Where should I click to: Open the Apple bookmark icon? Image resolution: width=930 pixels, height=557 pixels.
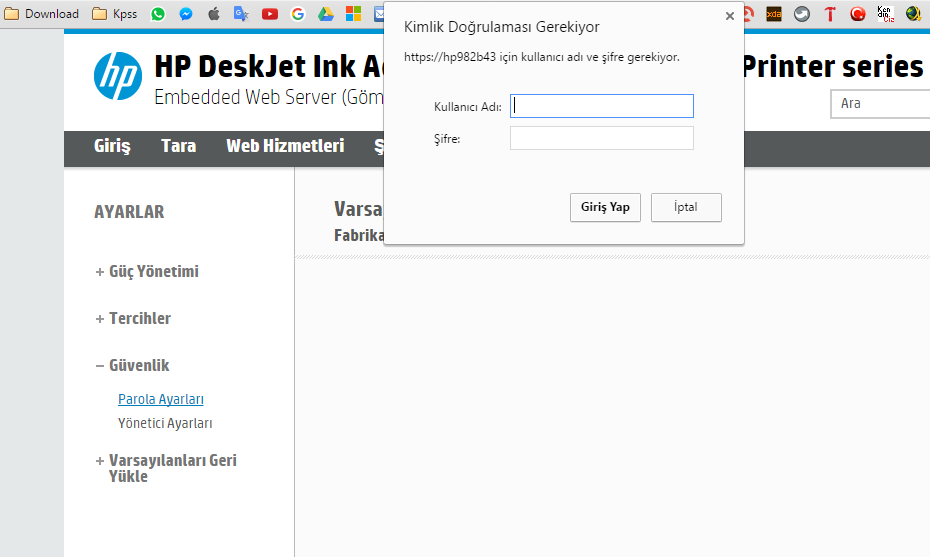tap(214, 14)
